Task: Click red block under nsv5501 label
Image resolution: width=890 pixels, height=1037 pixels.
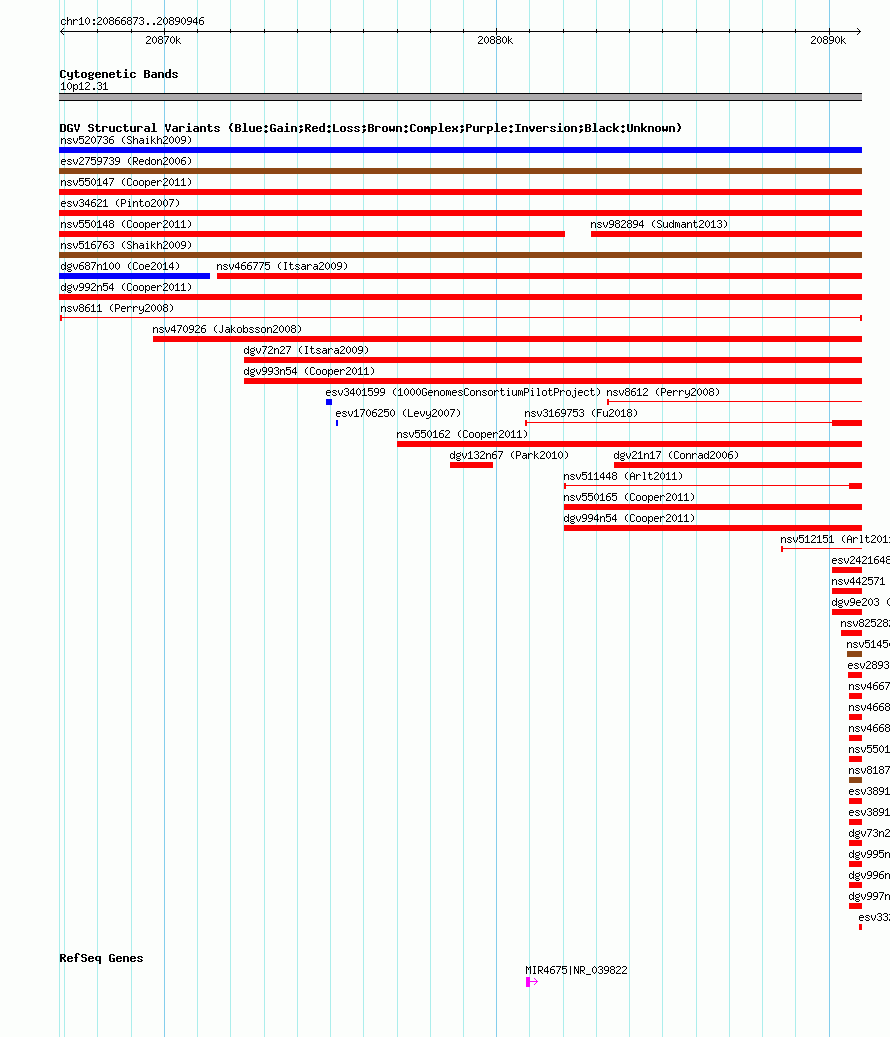Action: click(x=855, y=759)
